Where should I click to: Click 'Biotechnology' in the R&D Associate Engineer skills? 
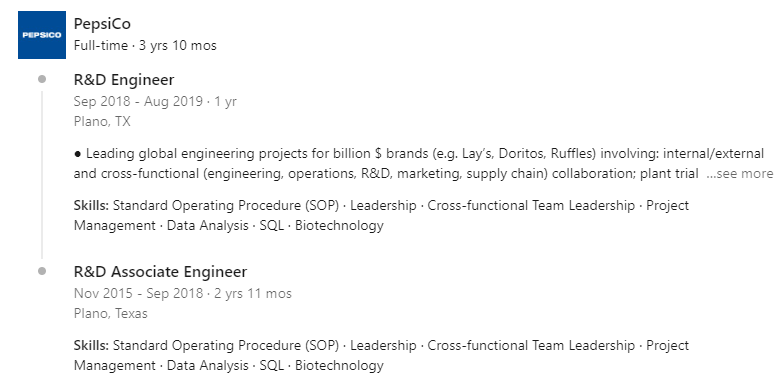coord(339,366)
